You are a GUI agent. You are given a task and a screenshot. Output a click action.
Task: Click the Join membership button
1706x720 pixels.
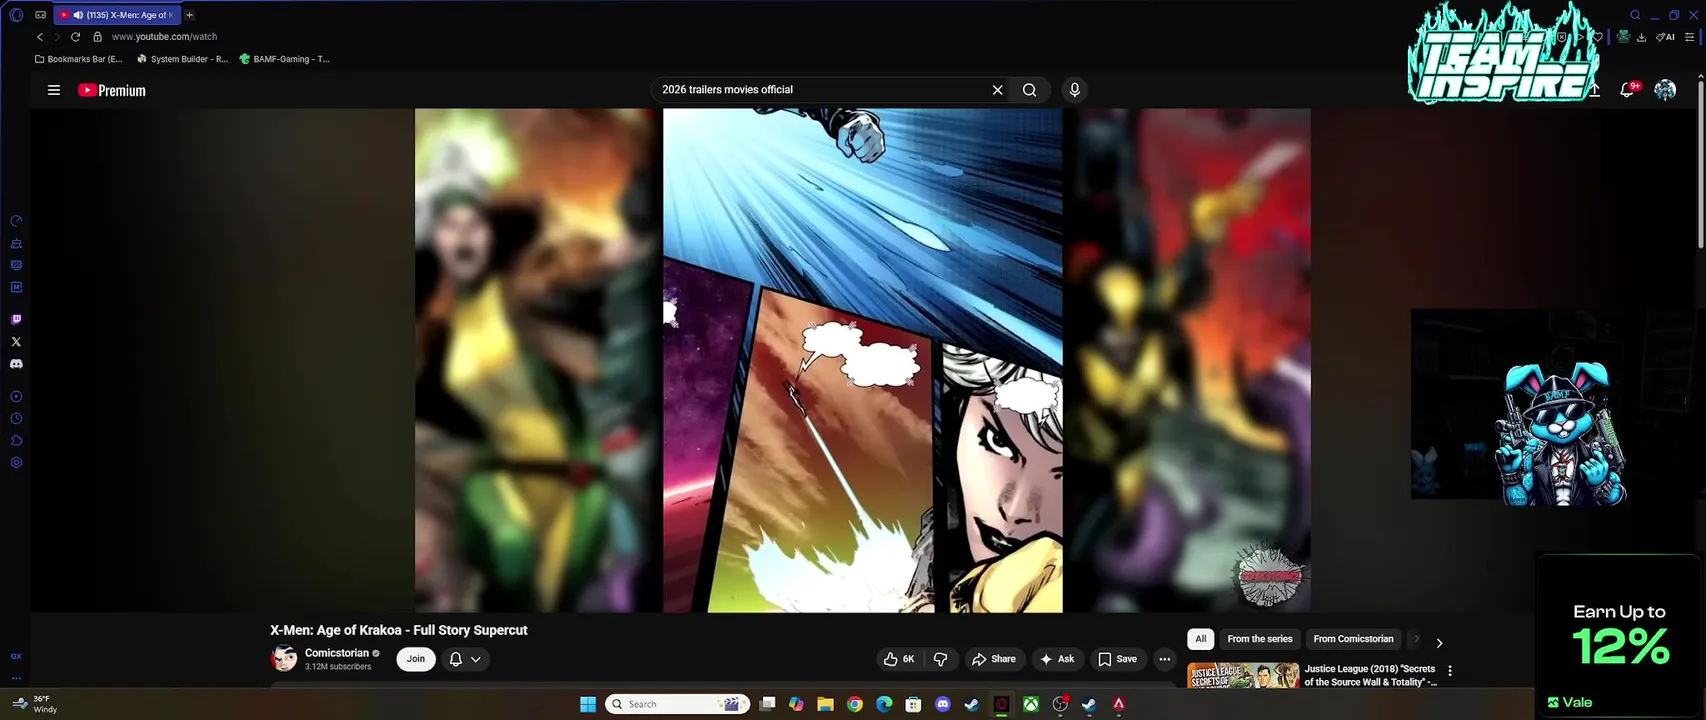click(416, 659)
